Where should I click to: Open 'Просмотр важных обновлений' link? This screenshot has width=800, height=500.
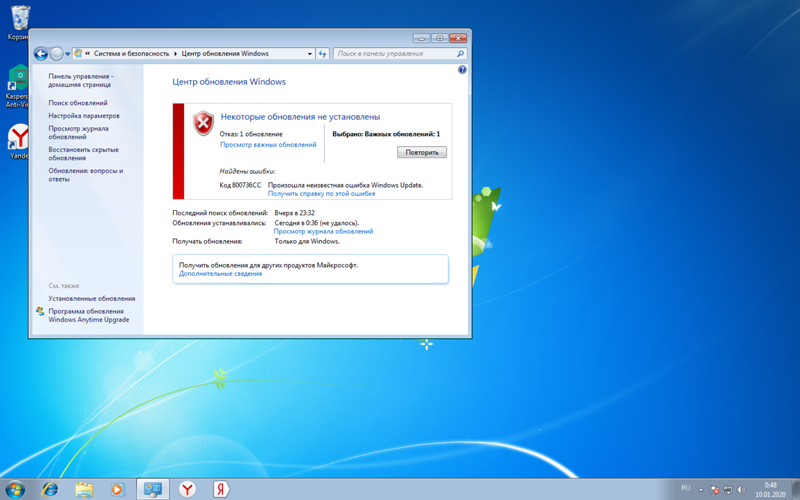coord(268,145)
